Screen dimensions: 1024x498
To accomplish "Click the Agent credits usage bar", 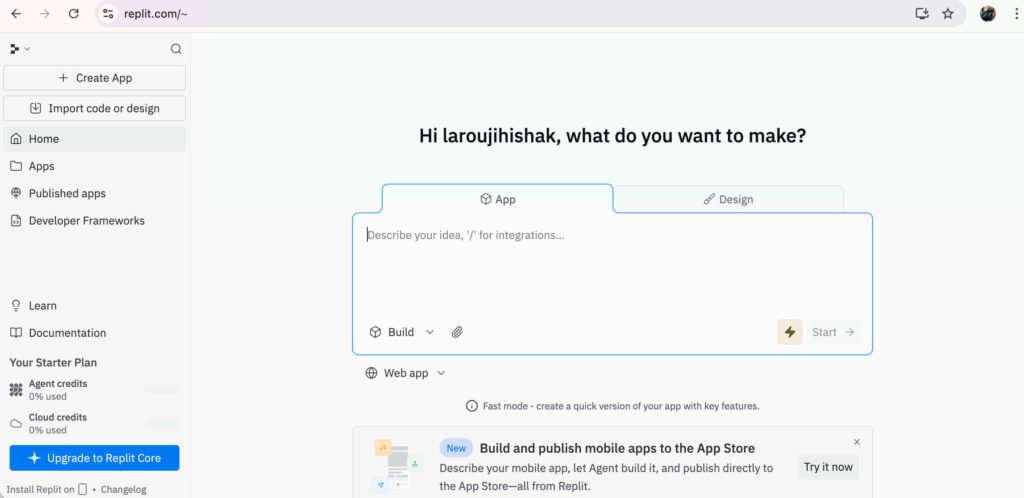I will (162, 390).
